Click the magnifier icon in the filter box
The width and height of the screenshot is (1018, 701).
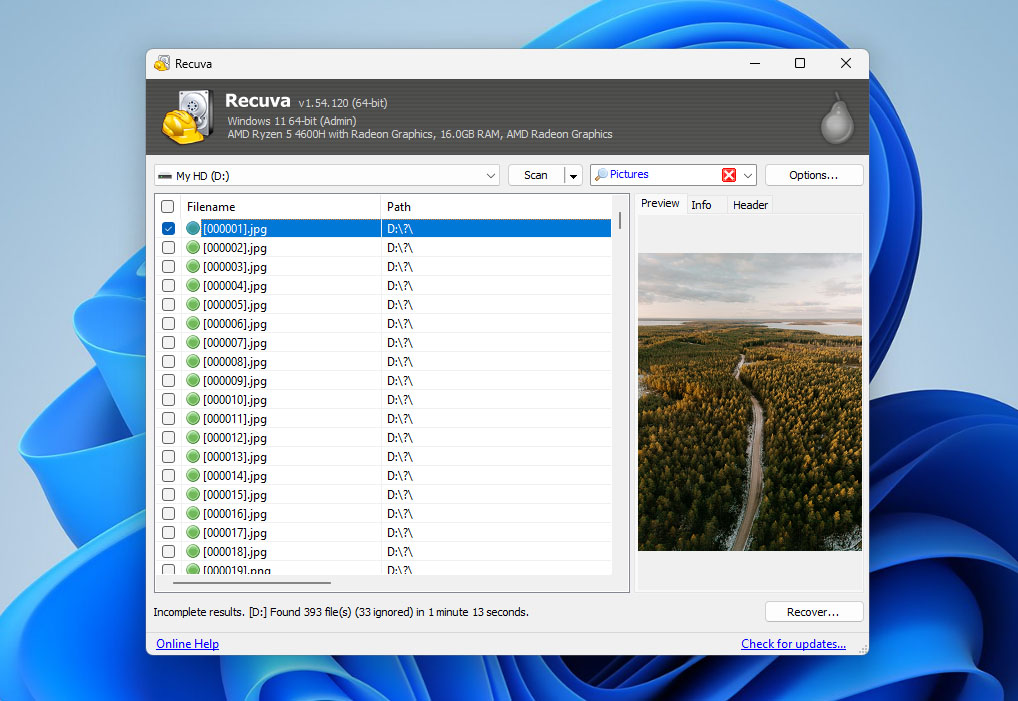pos(600,175)
